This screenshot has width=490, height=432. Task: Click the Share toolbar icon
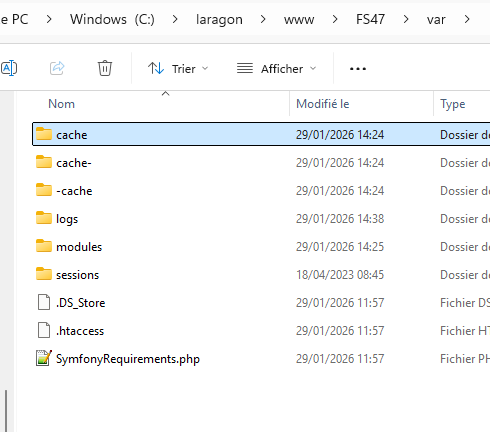(x=57, y=68)
